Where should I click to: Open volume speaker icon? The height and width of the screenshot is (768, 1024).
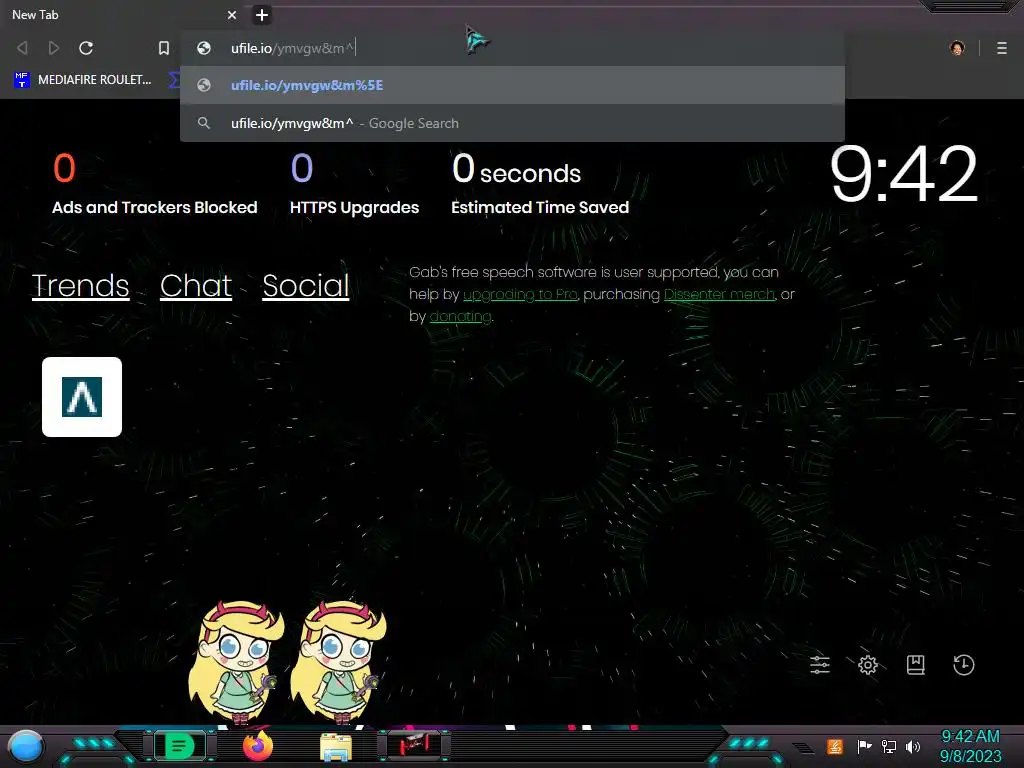click(913, 746)
